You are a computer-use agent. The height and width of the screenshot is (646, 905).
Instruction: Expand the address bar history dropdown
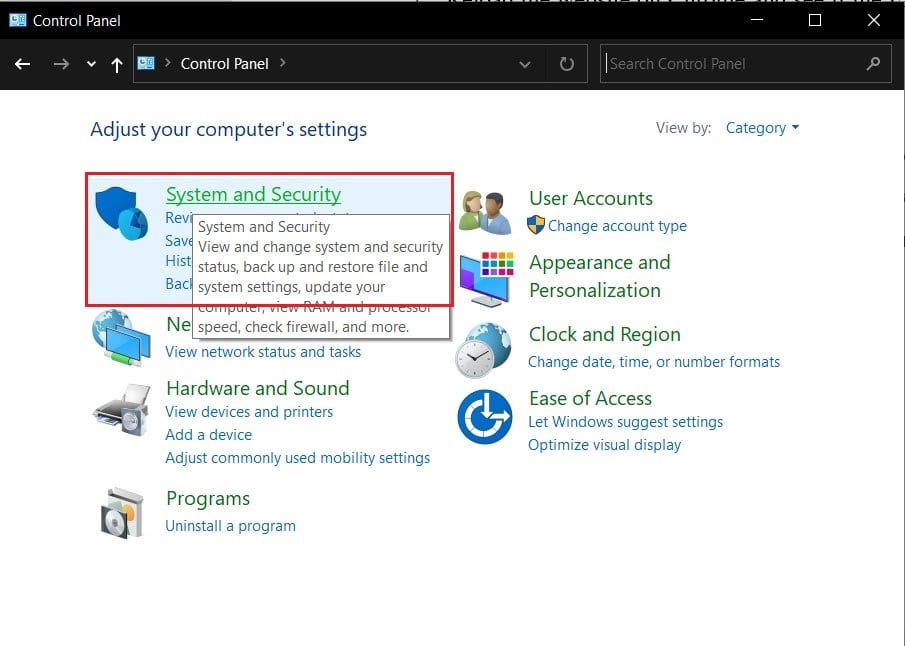click(x=525, y=64)
